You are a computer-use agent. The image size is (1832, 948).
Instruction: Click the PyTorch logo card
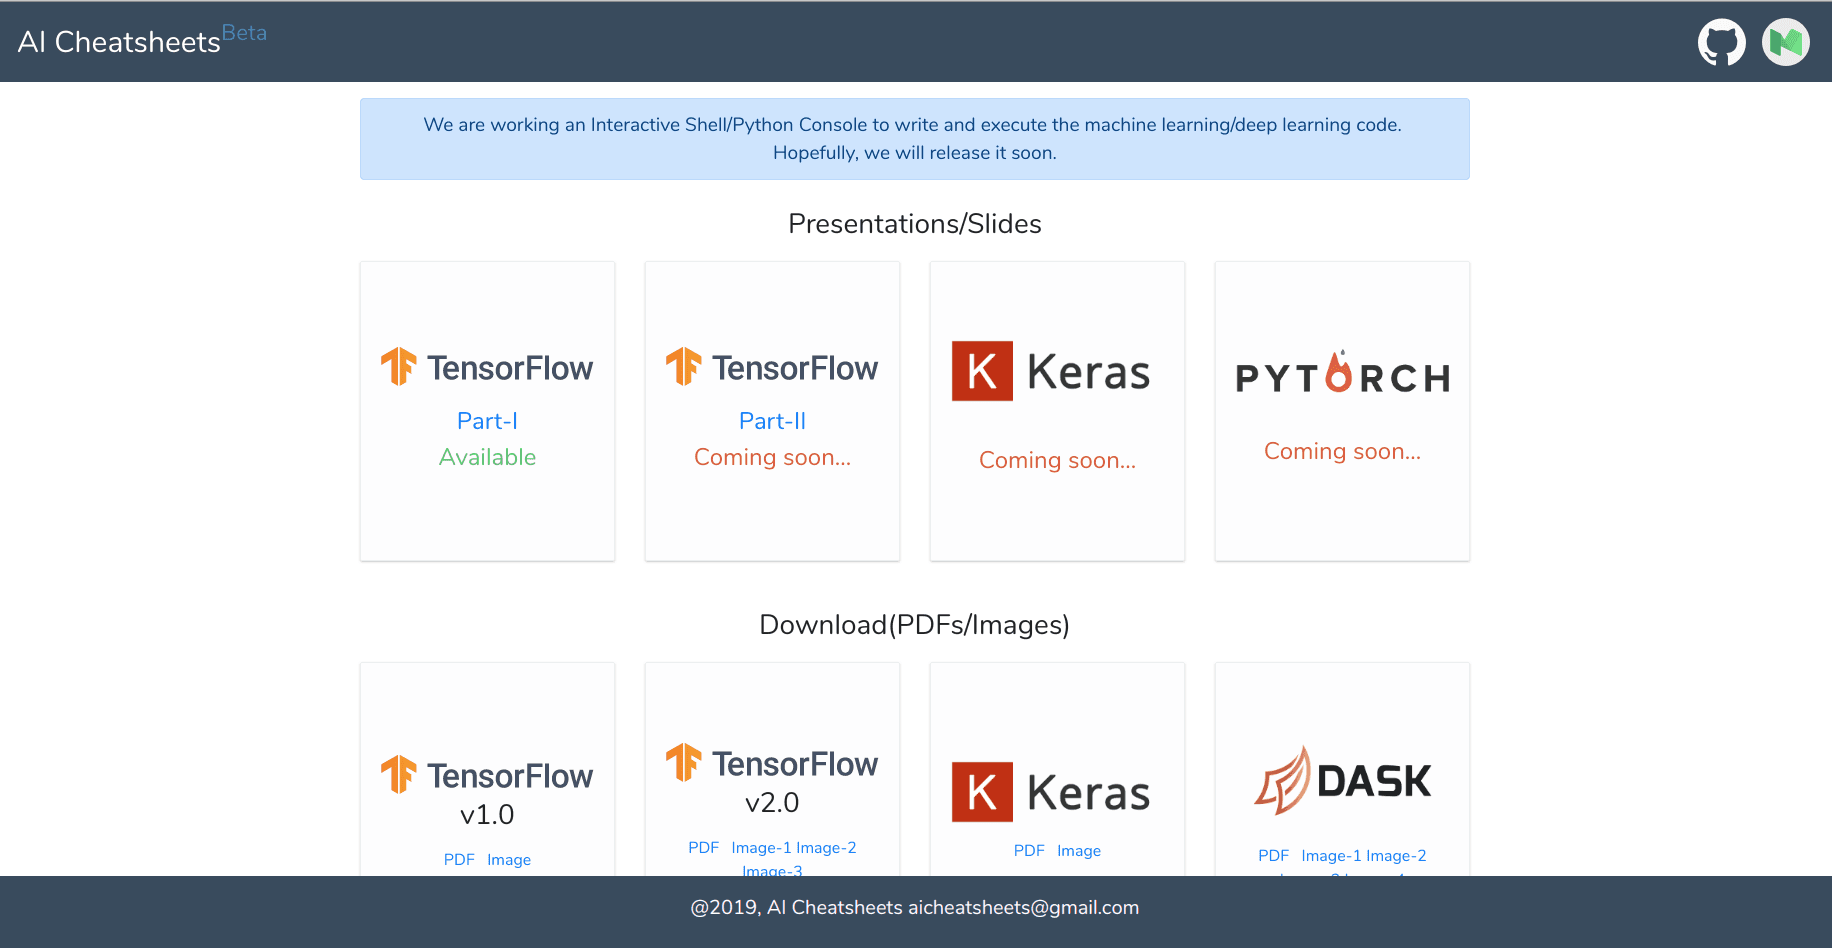1342,372
